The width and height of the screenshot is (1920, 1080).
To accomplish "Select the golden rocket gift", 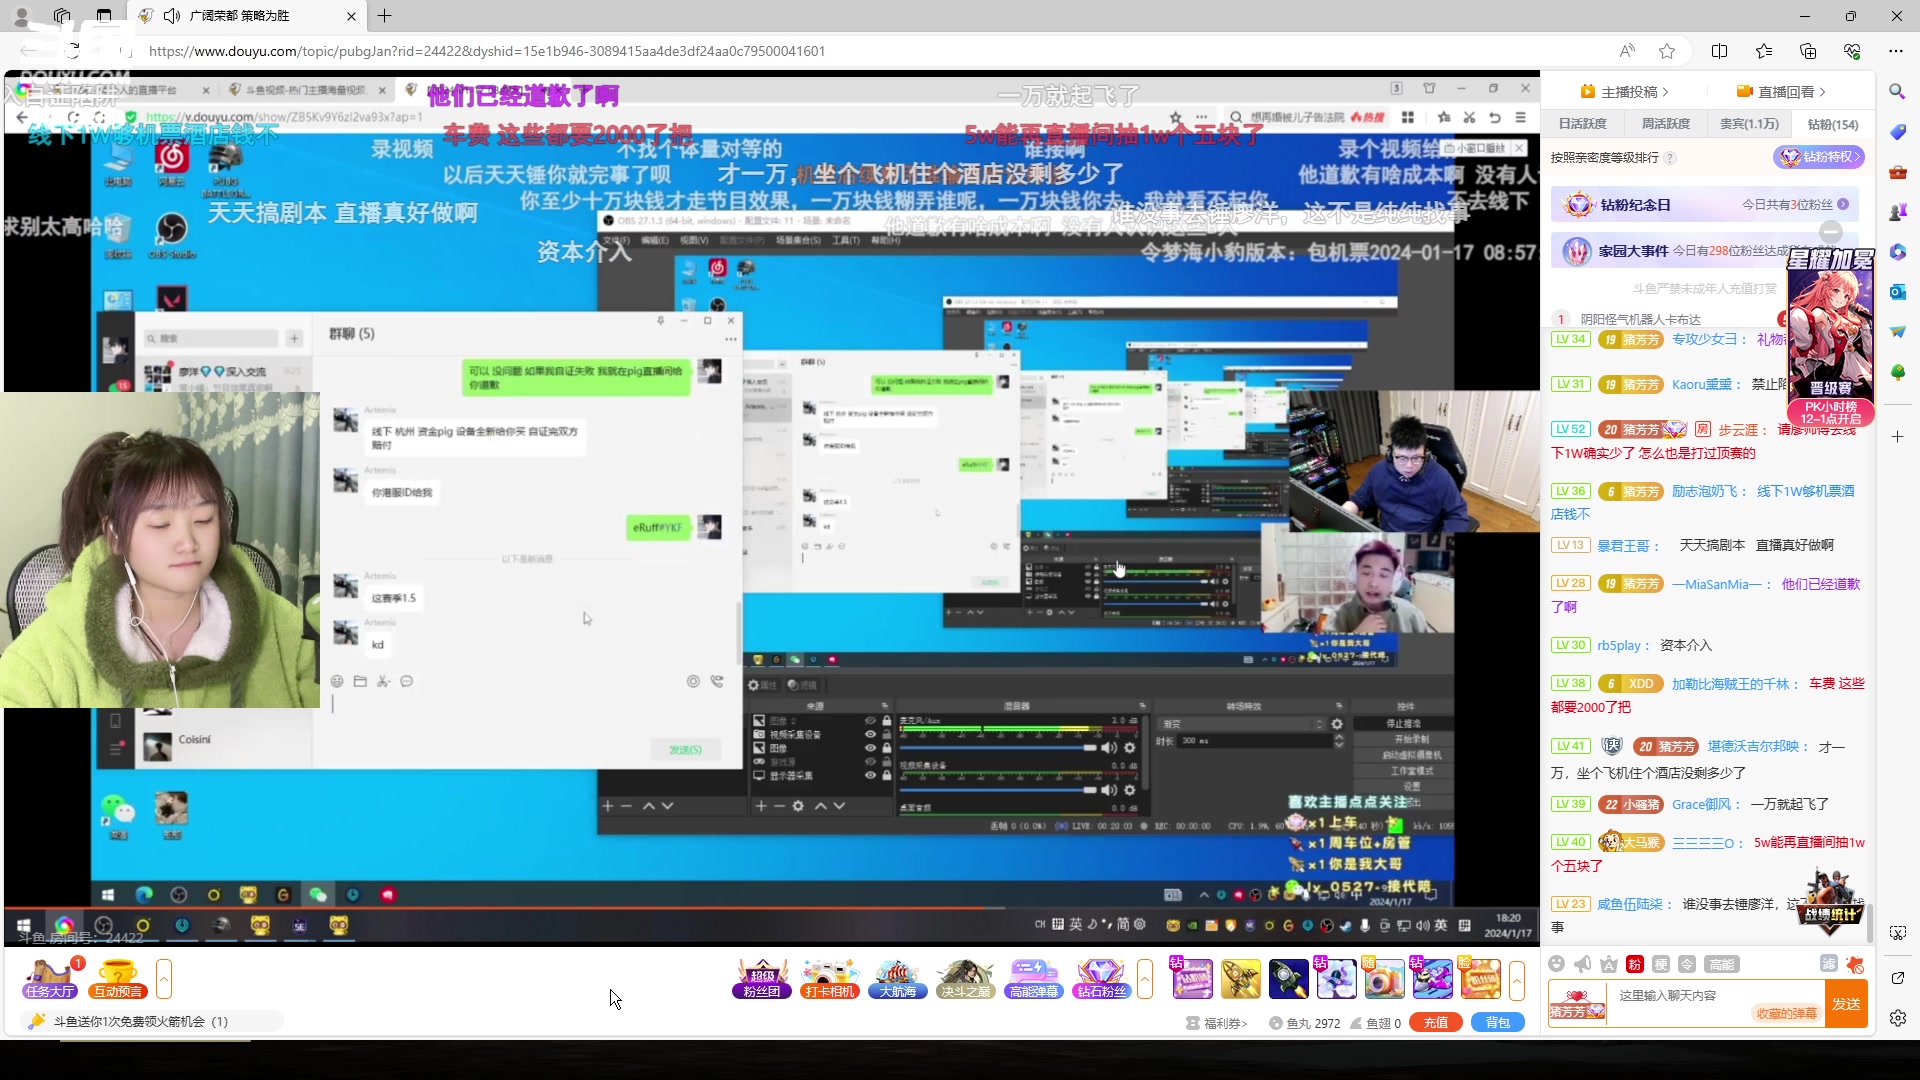I will click(x=1240, y=979).
